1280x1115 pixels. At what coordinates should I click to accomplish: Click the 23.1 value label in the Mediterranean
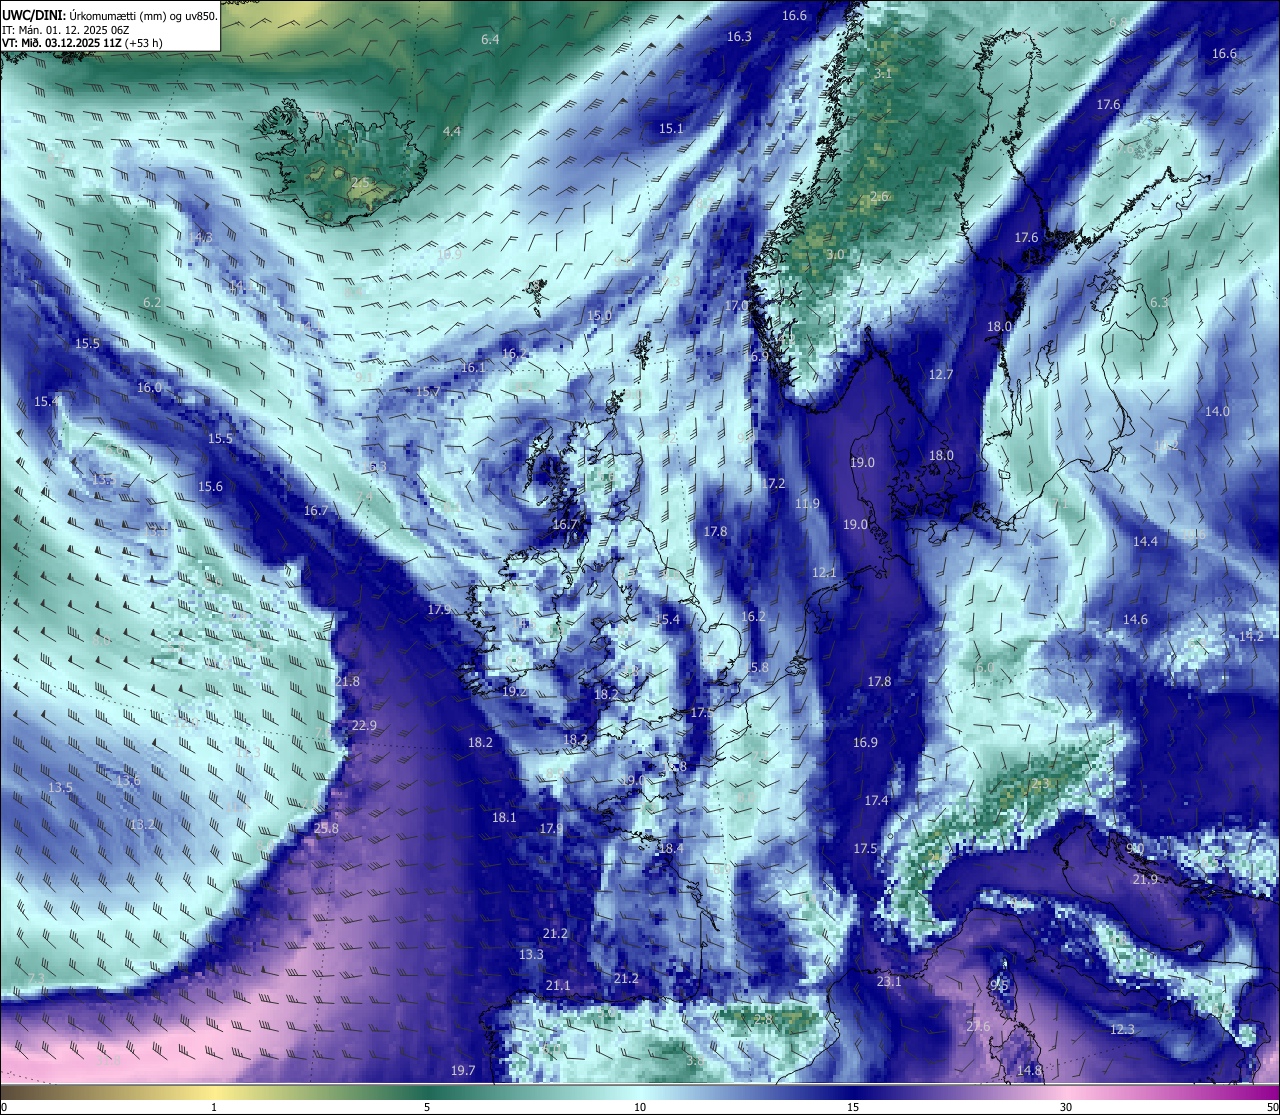[889, 982]
